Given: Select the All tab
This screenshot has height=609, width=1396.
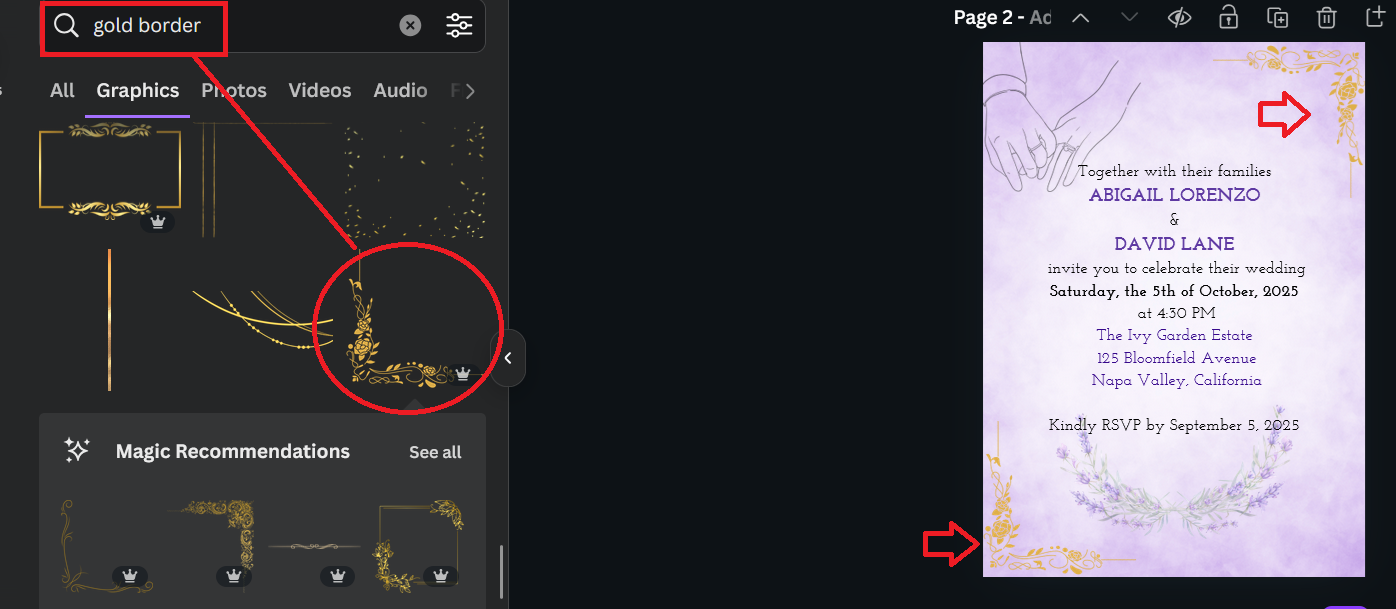Looking at the screenshot, I should click(62, 91).
